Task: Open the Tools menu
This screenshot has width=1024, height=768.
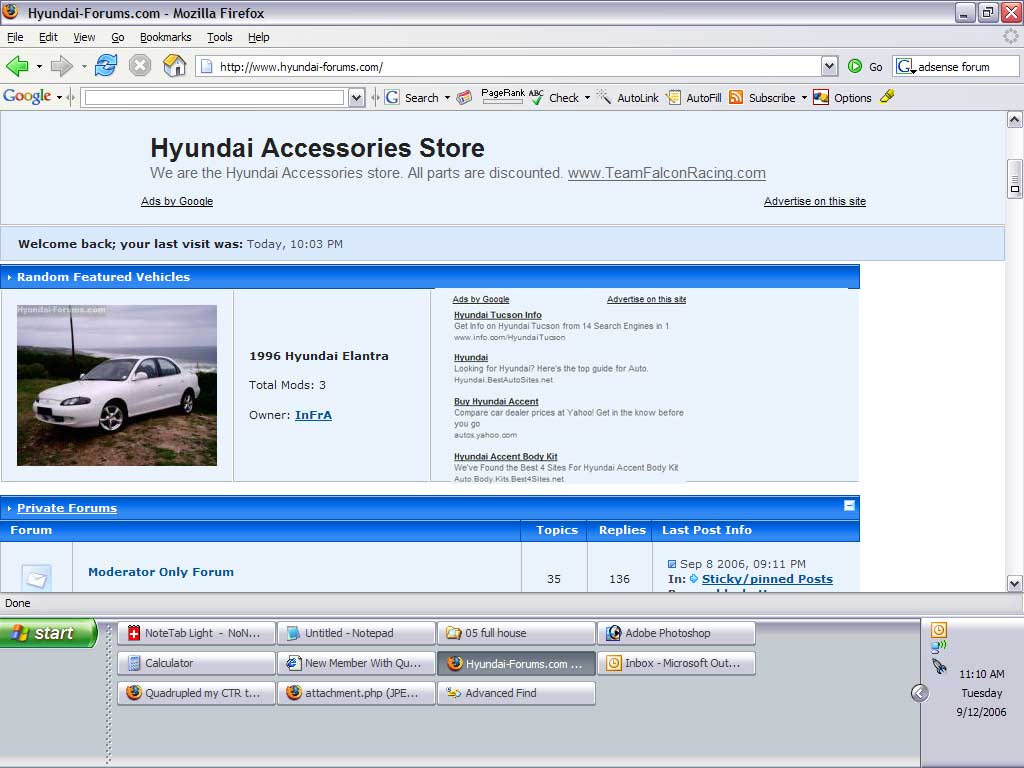Action: tap(219, 37)
